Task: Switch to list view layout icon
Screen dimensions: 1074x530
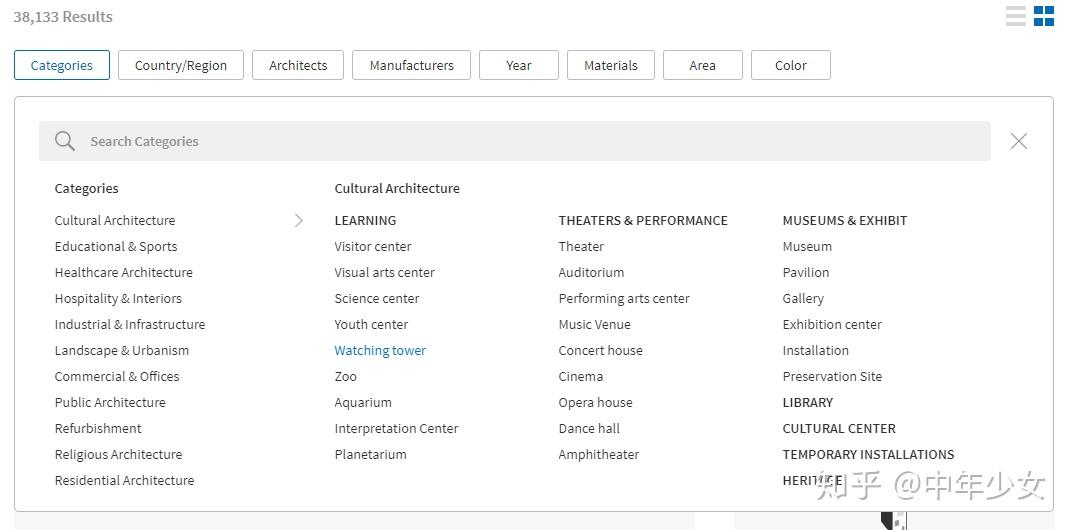Action: (x=1016, y=16)
